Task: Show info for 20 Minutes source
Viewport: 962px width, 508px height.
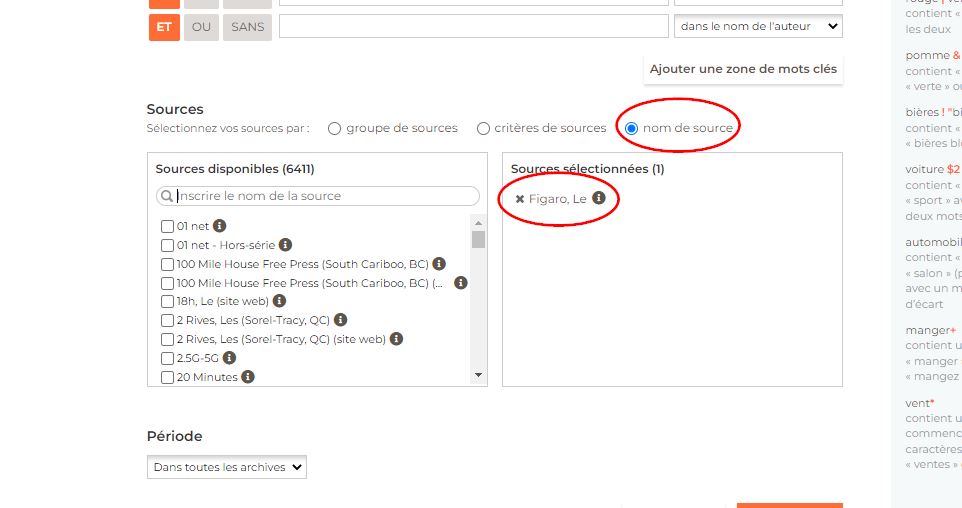Action: [248, 377]
